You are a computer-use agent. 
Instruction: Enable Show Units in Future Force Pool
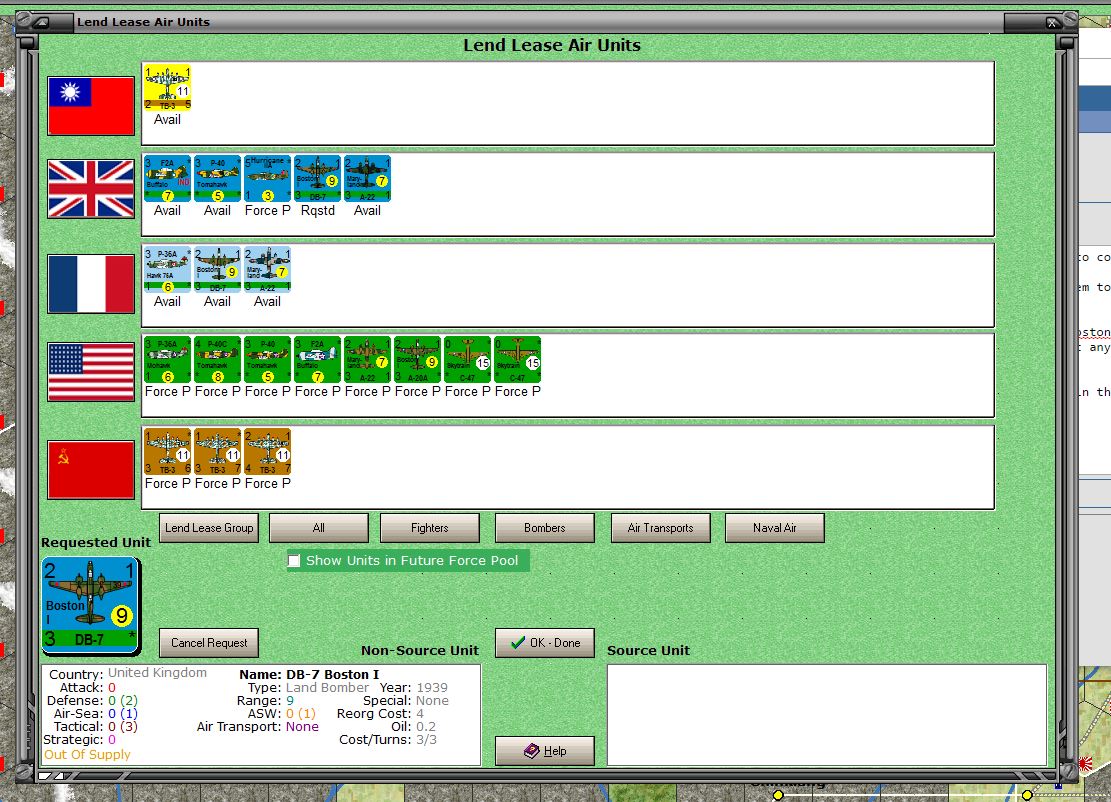(x=294, y=560)
